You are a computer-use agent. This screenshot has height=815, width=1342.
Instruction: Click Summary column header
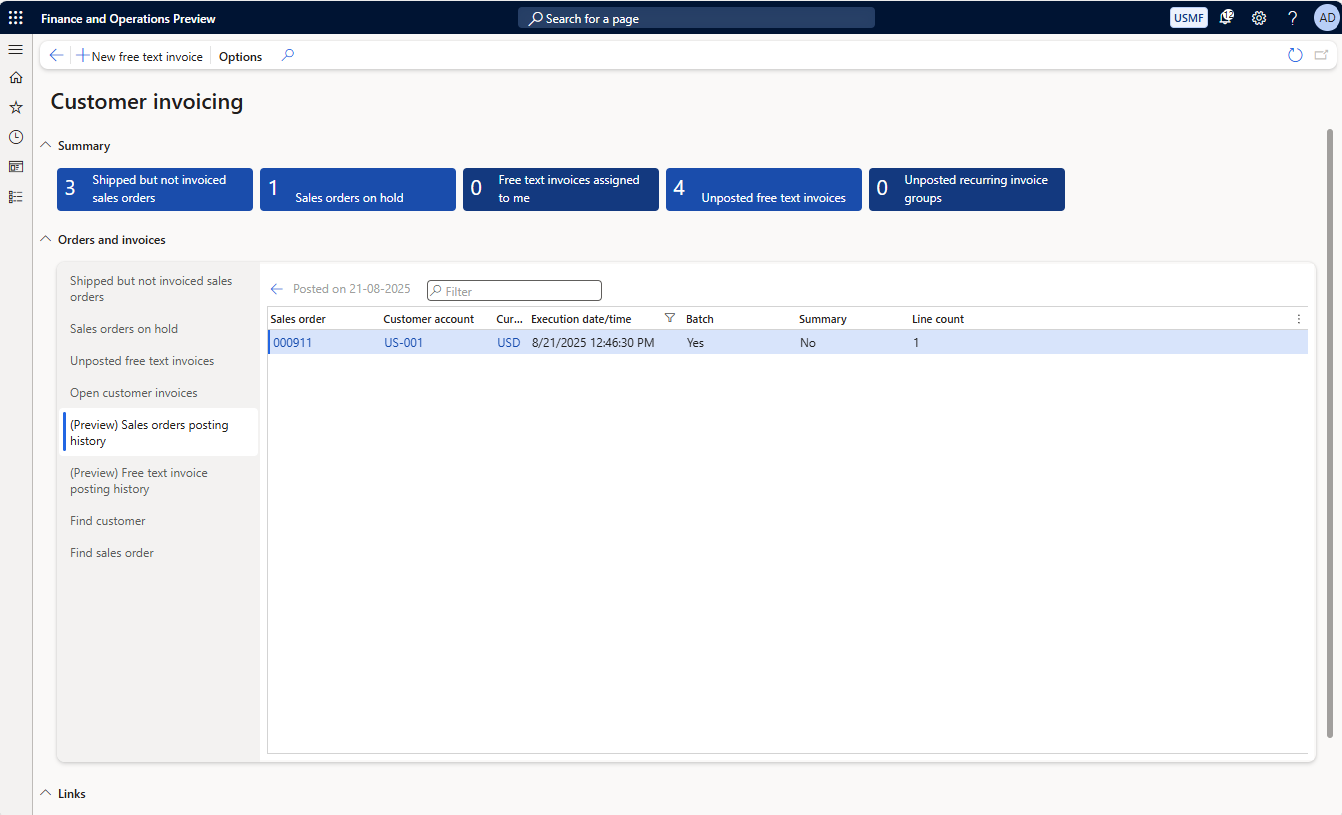point(823,319)
